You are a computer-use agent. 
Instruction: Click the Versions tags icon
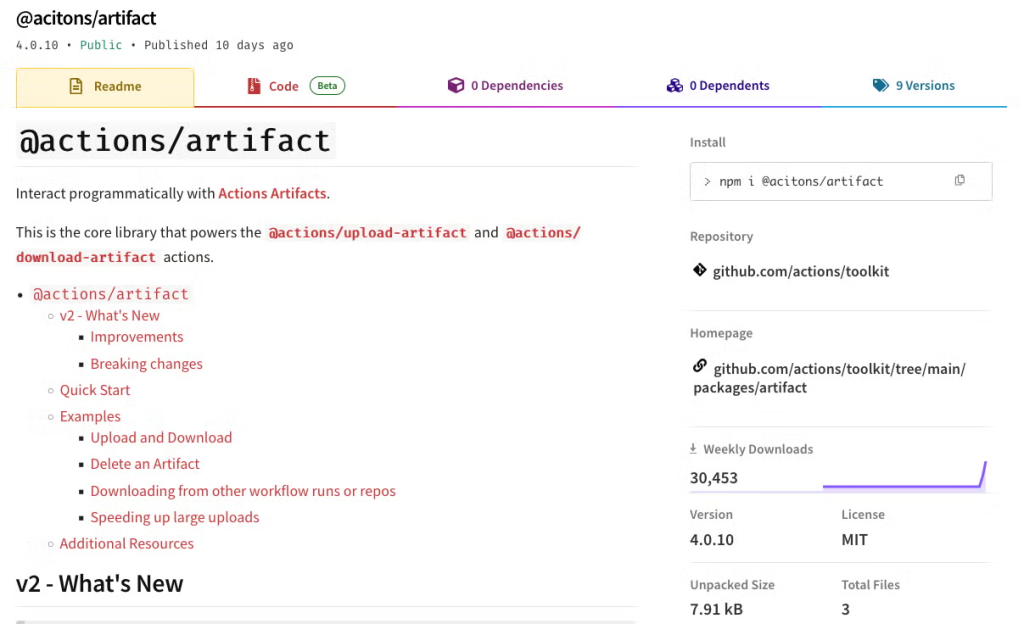pos(881,86)
